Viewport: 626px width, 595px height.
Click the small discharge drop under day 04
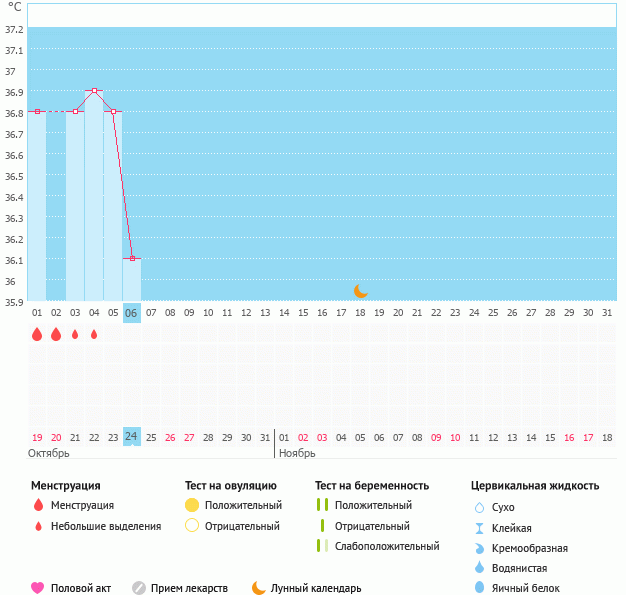pos(94,335)
